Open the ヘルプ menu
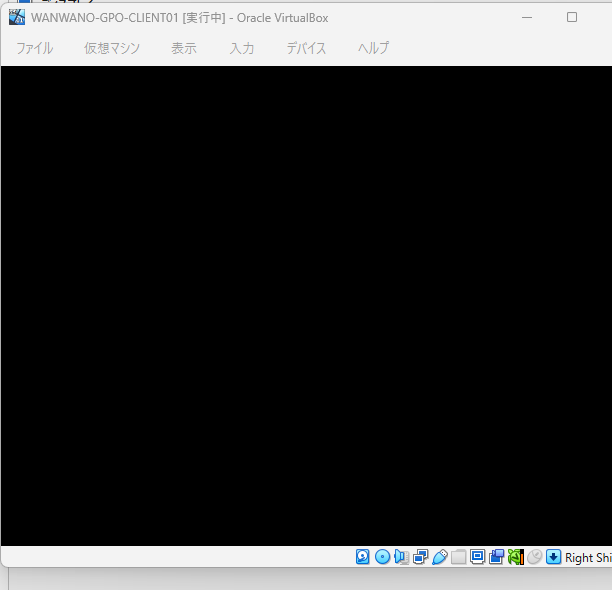The height and width of the screenshot is (590, 612). [373, 48]
